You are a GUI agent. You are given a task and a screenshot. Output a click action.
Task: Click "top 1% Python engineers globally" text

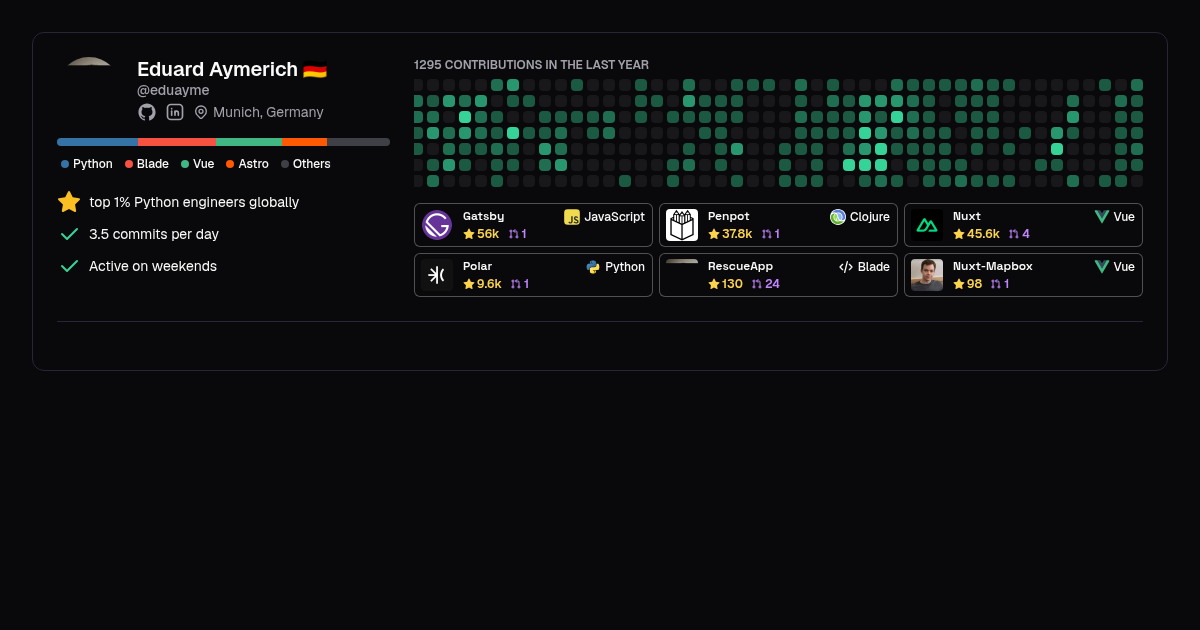point(194,202)
